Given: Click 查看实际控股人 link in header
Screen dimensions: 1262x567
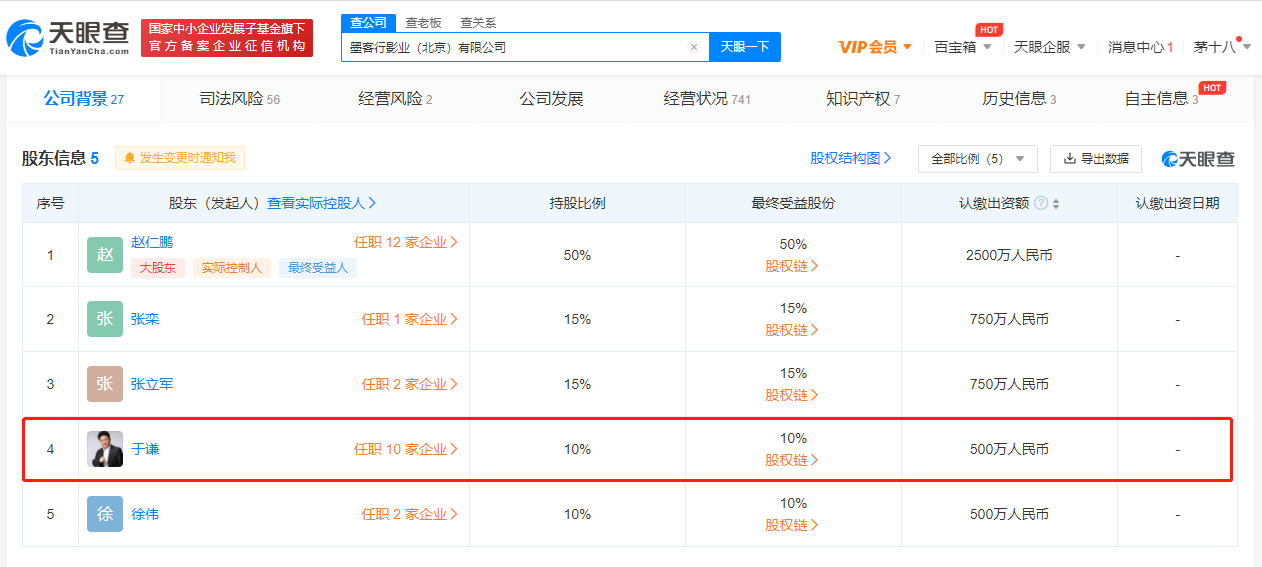Looking at the screenshot, I should click(322, 203).
